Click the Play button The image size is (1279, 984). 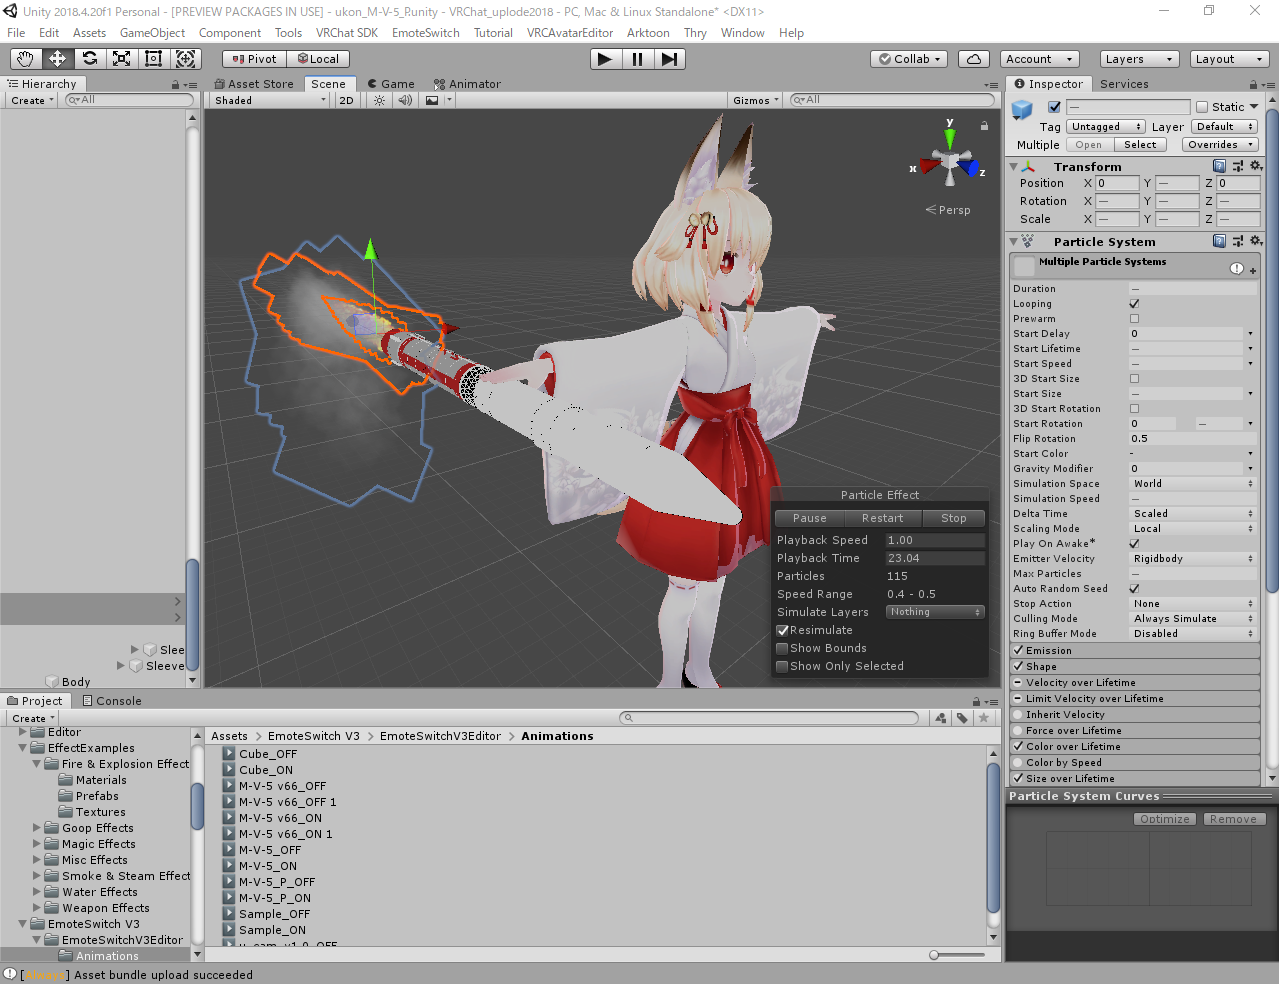tap(604, 59)
